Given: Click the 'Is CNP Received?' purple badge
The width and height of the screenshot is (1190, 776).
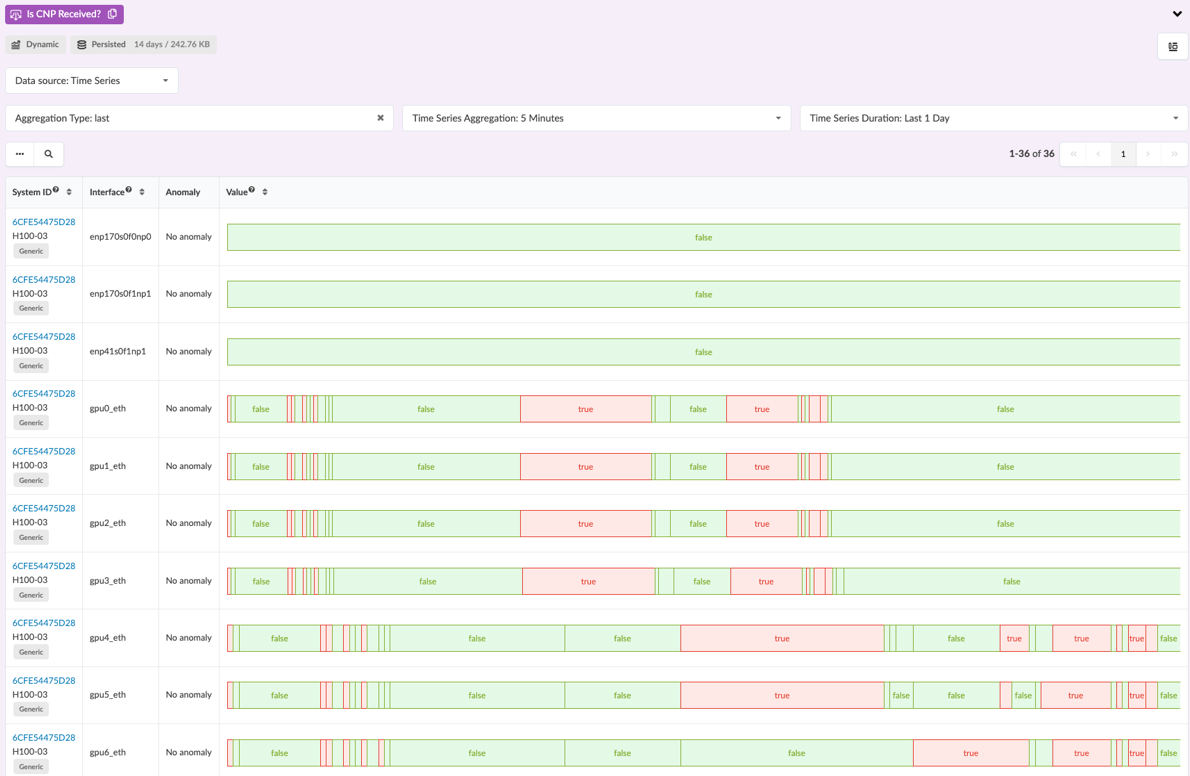Looking at the screenshot, I should point(65,14).
